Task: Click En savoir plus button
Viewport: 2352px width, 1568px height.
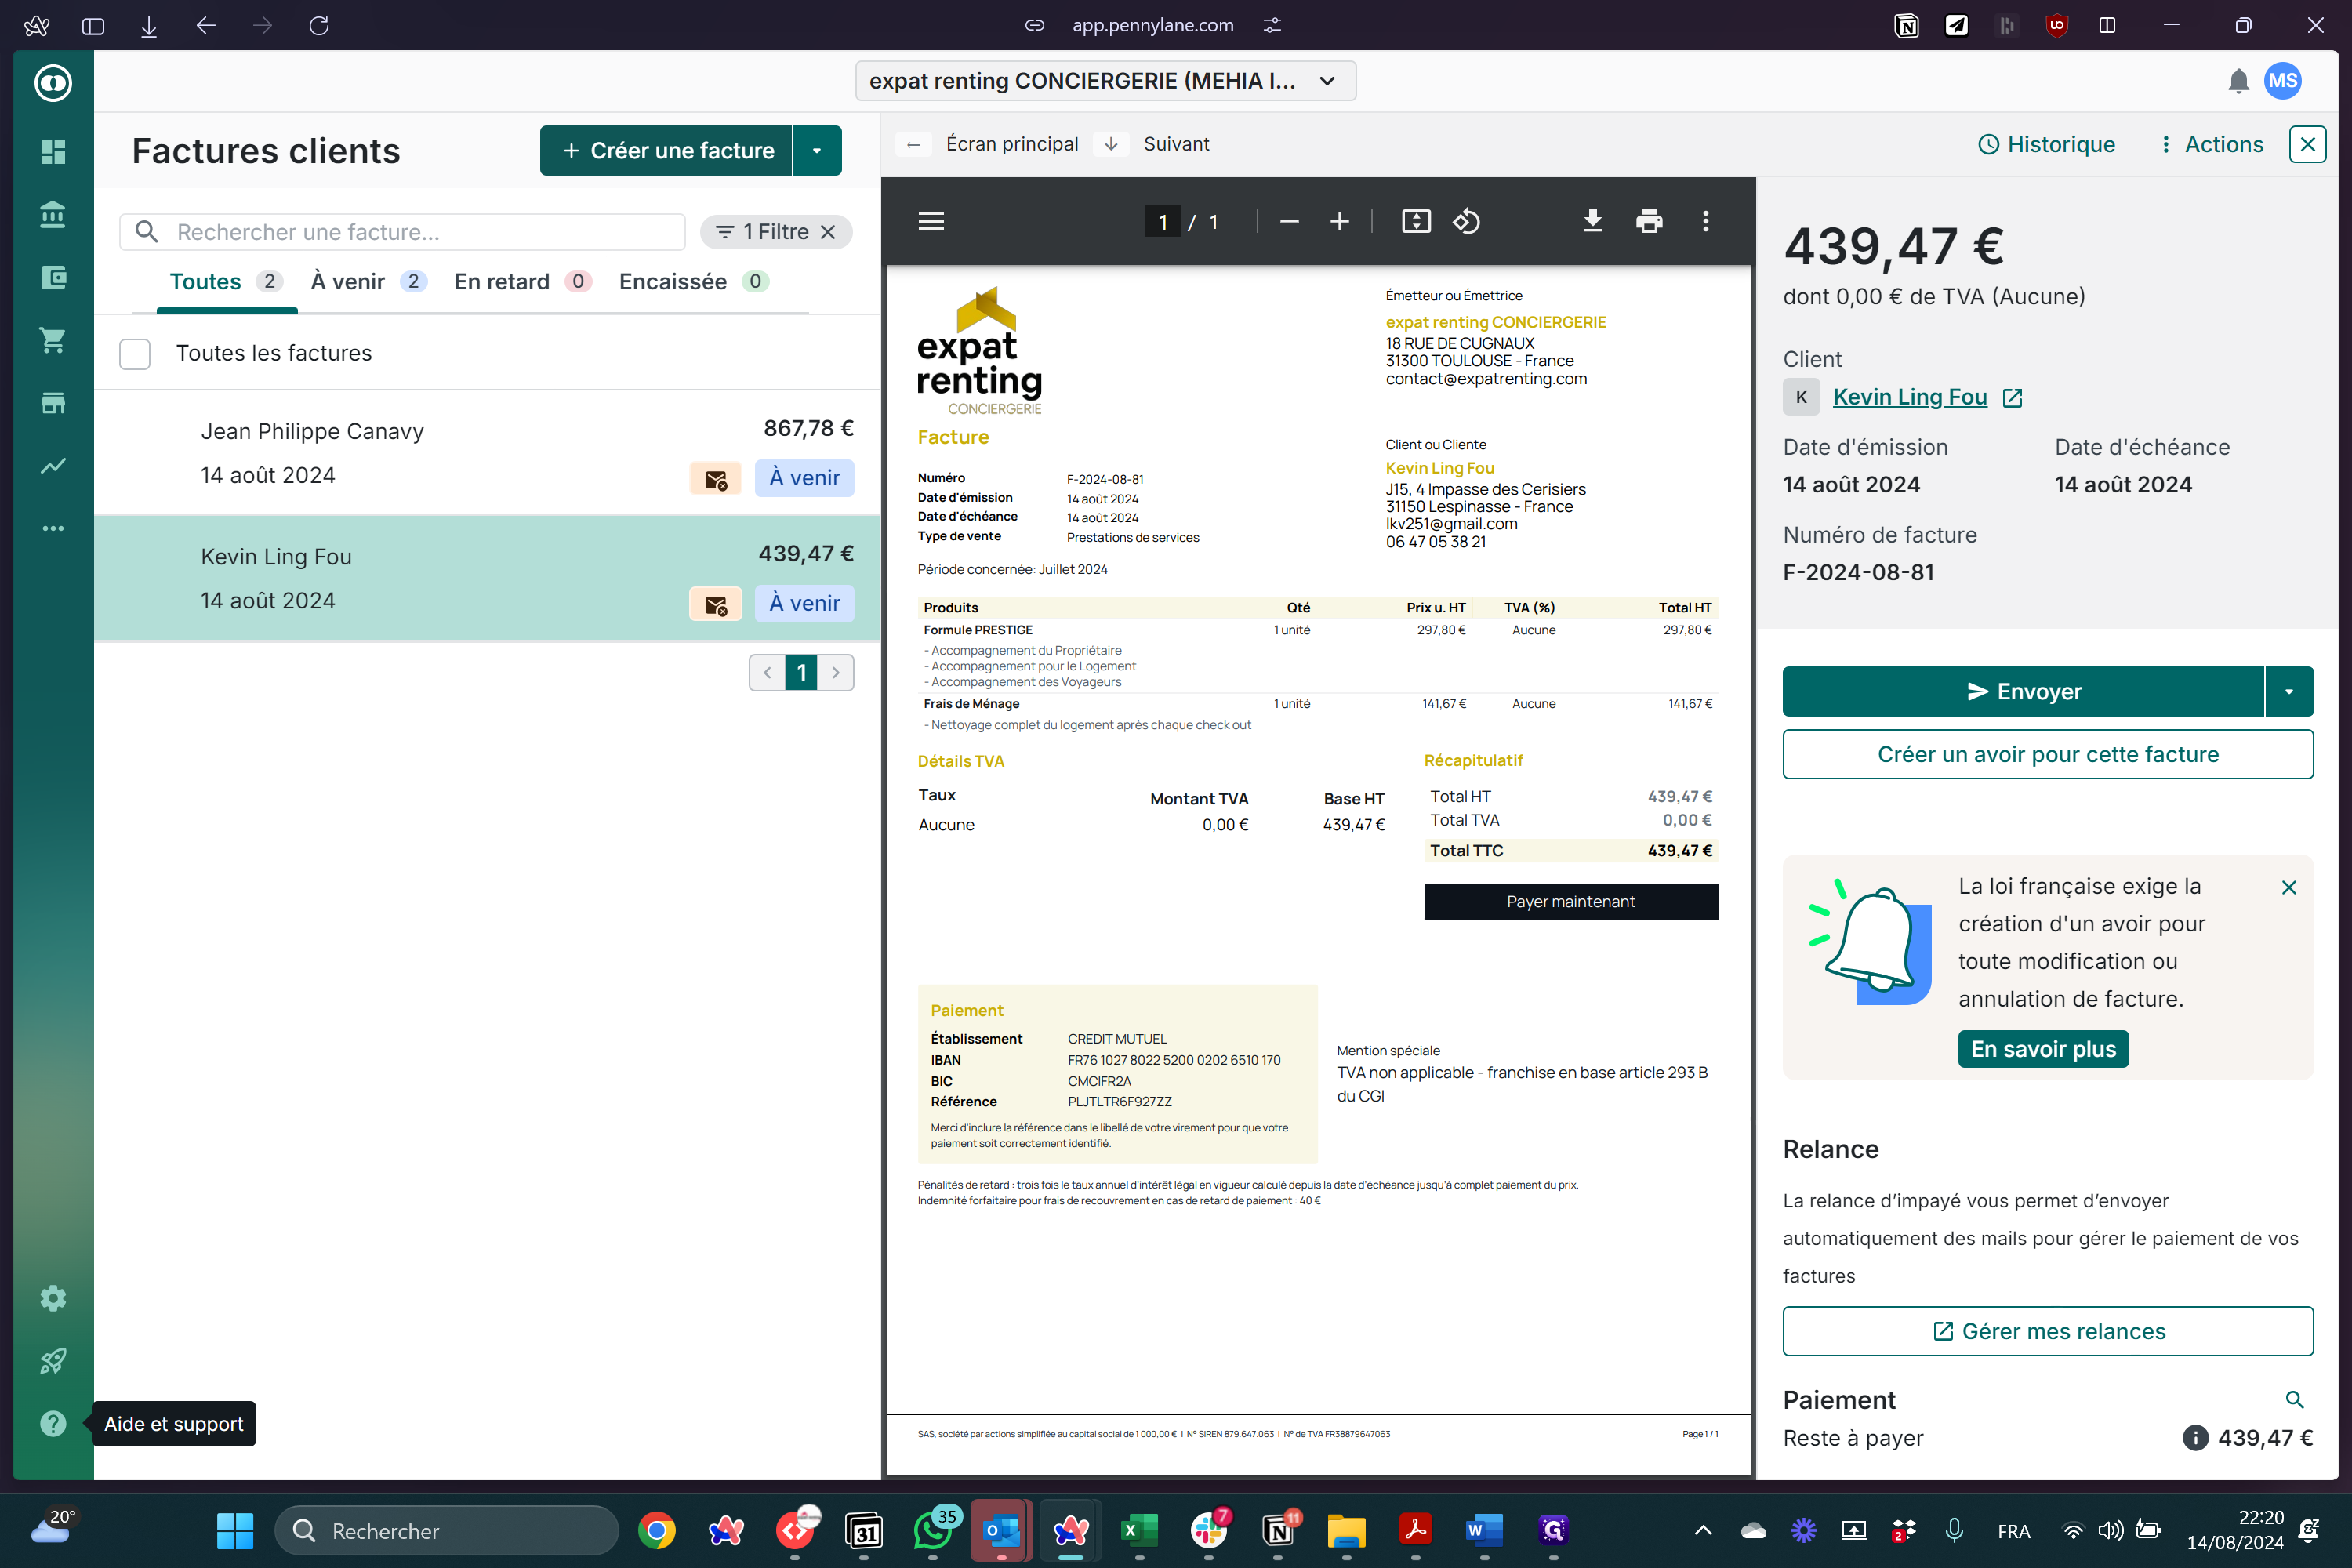Action: click(2043, 1049)
